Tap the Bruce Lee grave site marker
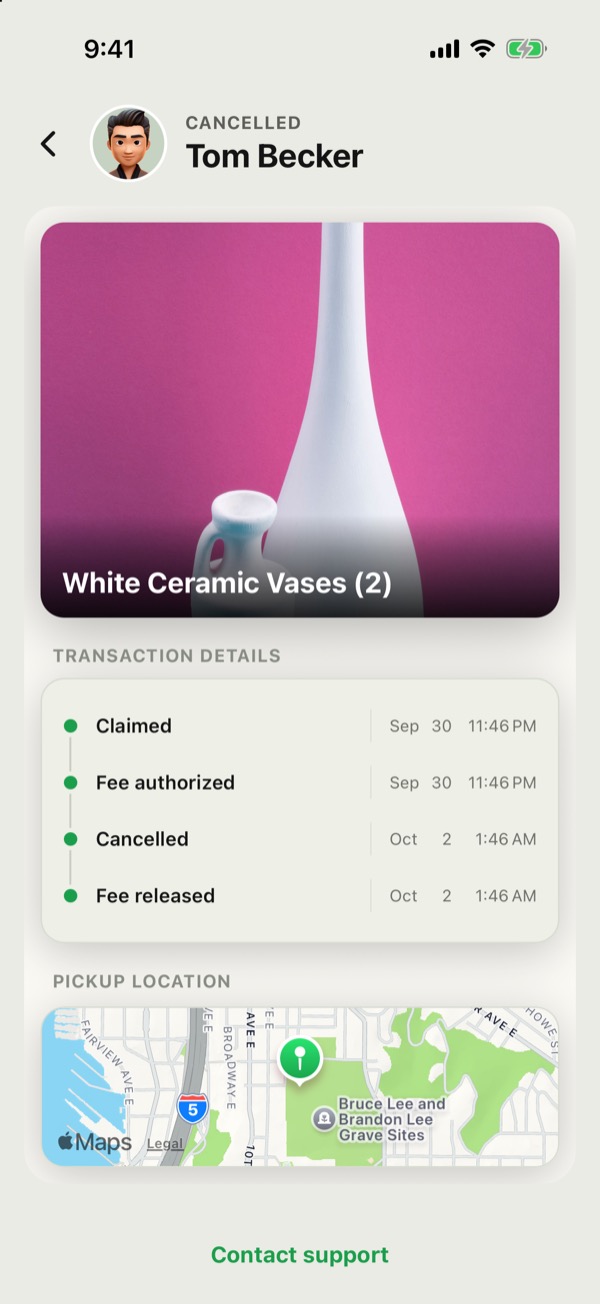Image resolution: width=600 pixels, height=1304 pixels. [x=323, y=1119]
